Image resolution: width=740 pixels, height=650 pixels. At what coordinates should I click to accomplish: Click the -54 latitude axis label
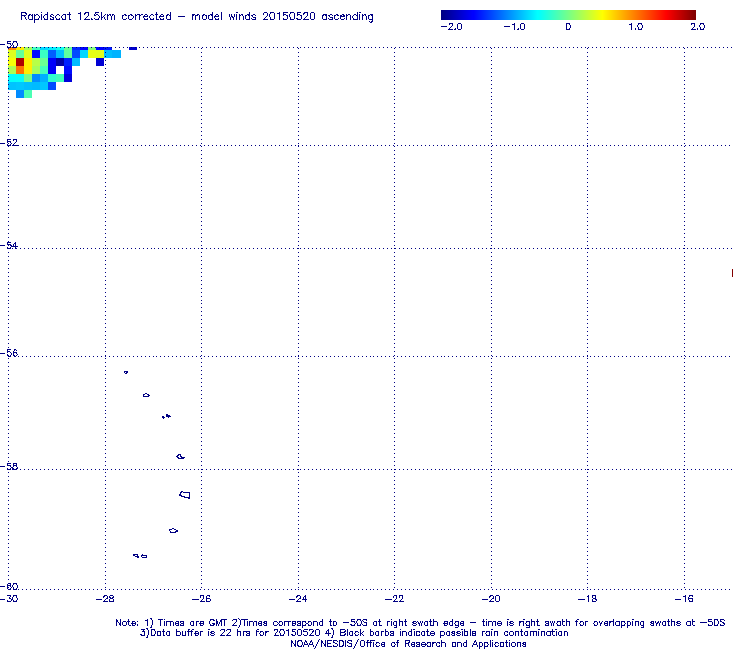(9, 245)
